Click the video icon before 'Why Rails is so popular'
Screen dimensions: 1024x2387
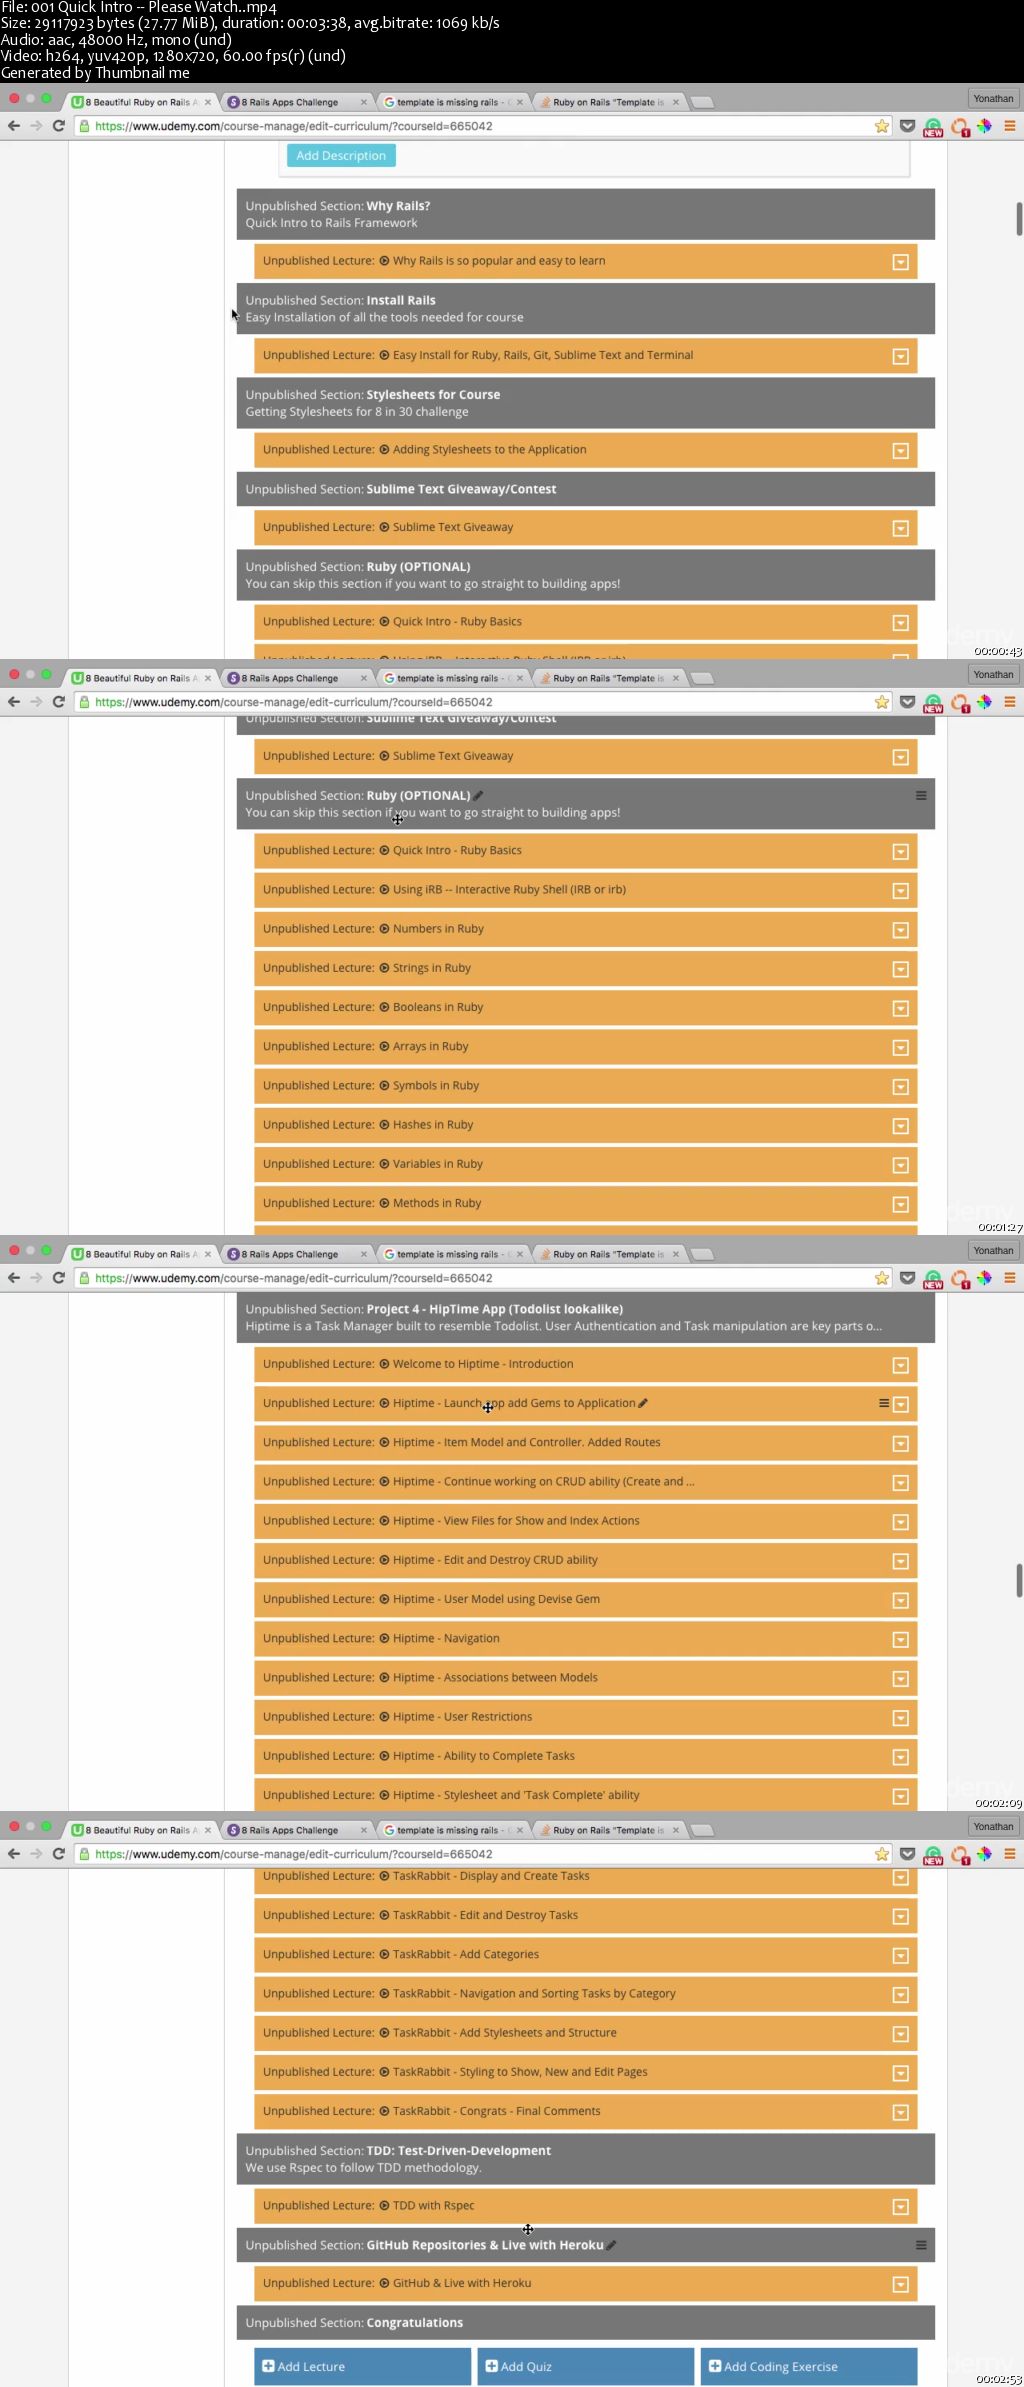coord(384,261)
